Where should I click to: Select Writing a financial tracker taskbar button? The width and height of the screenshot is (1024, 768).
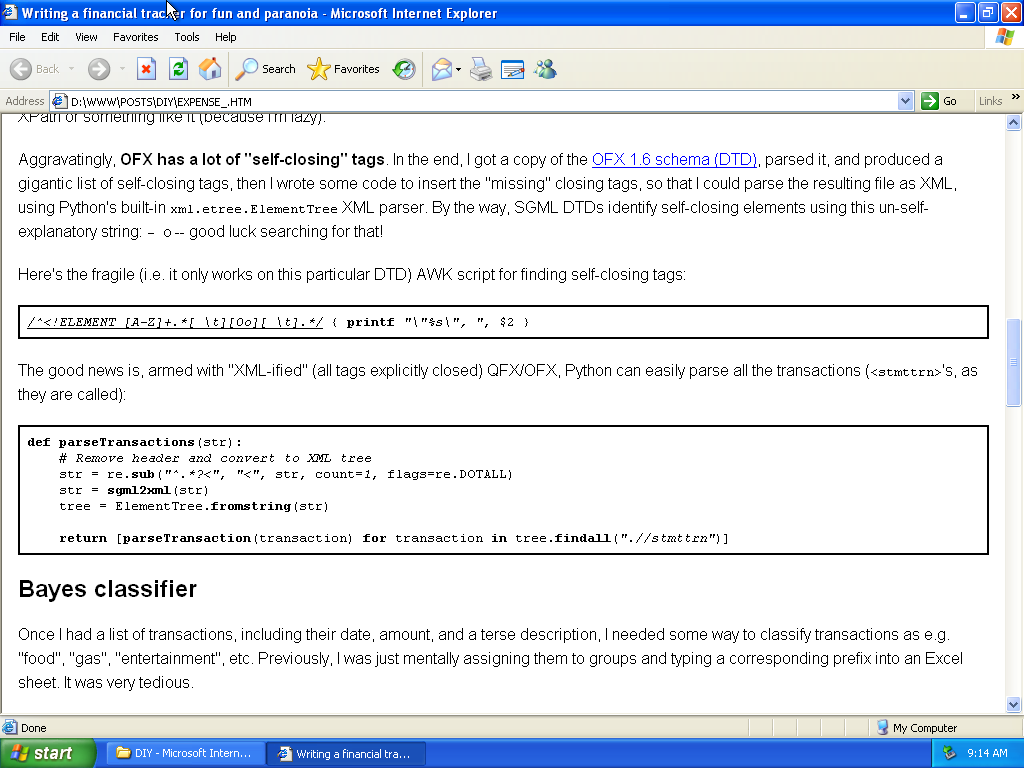347,753
